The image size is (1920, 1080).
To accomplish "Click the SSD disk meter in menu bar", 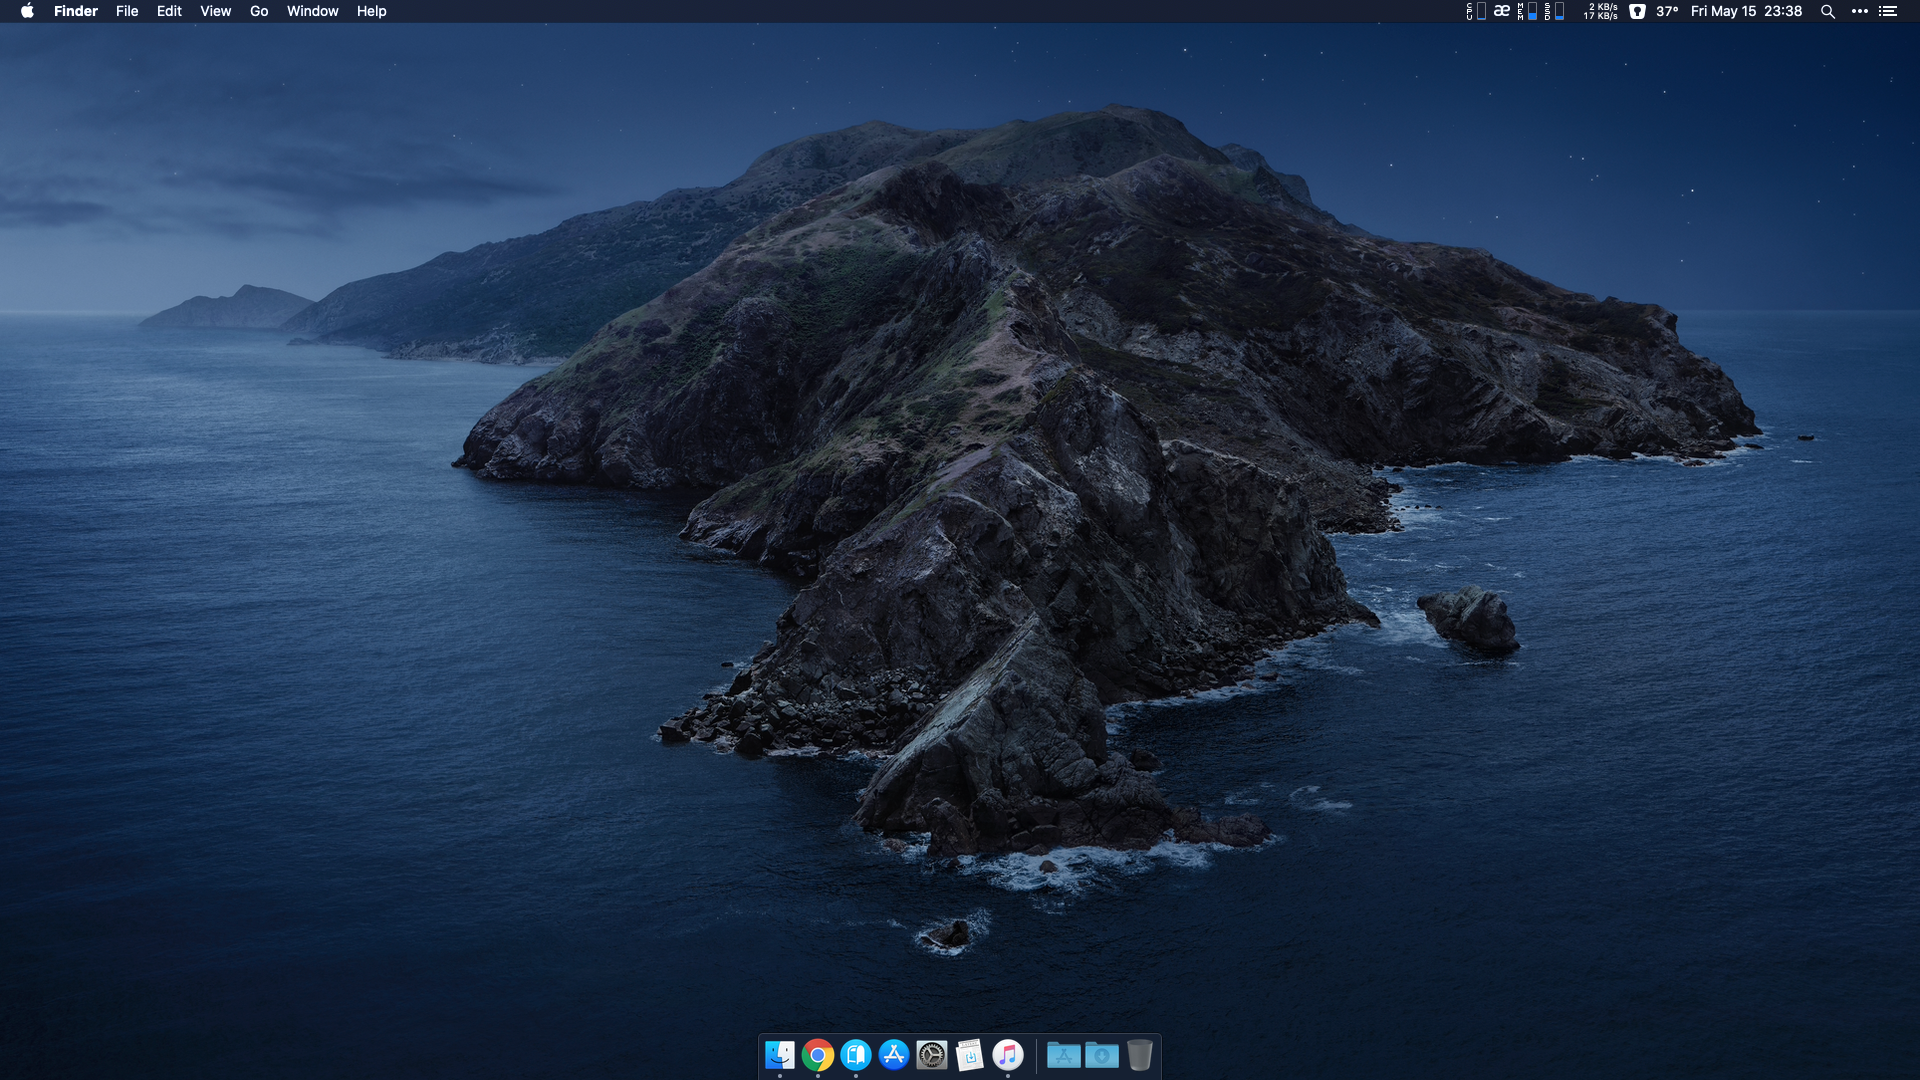I will 1553,11.
